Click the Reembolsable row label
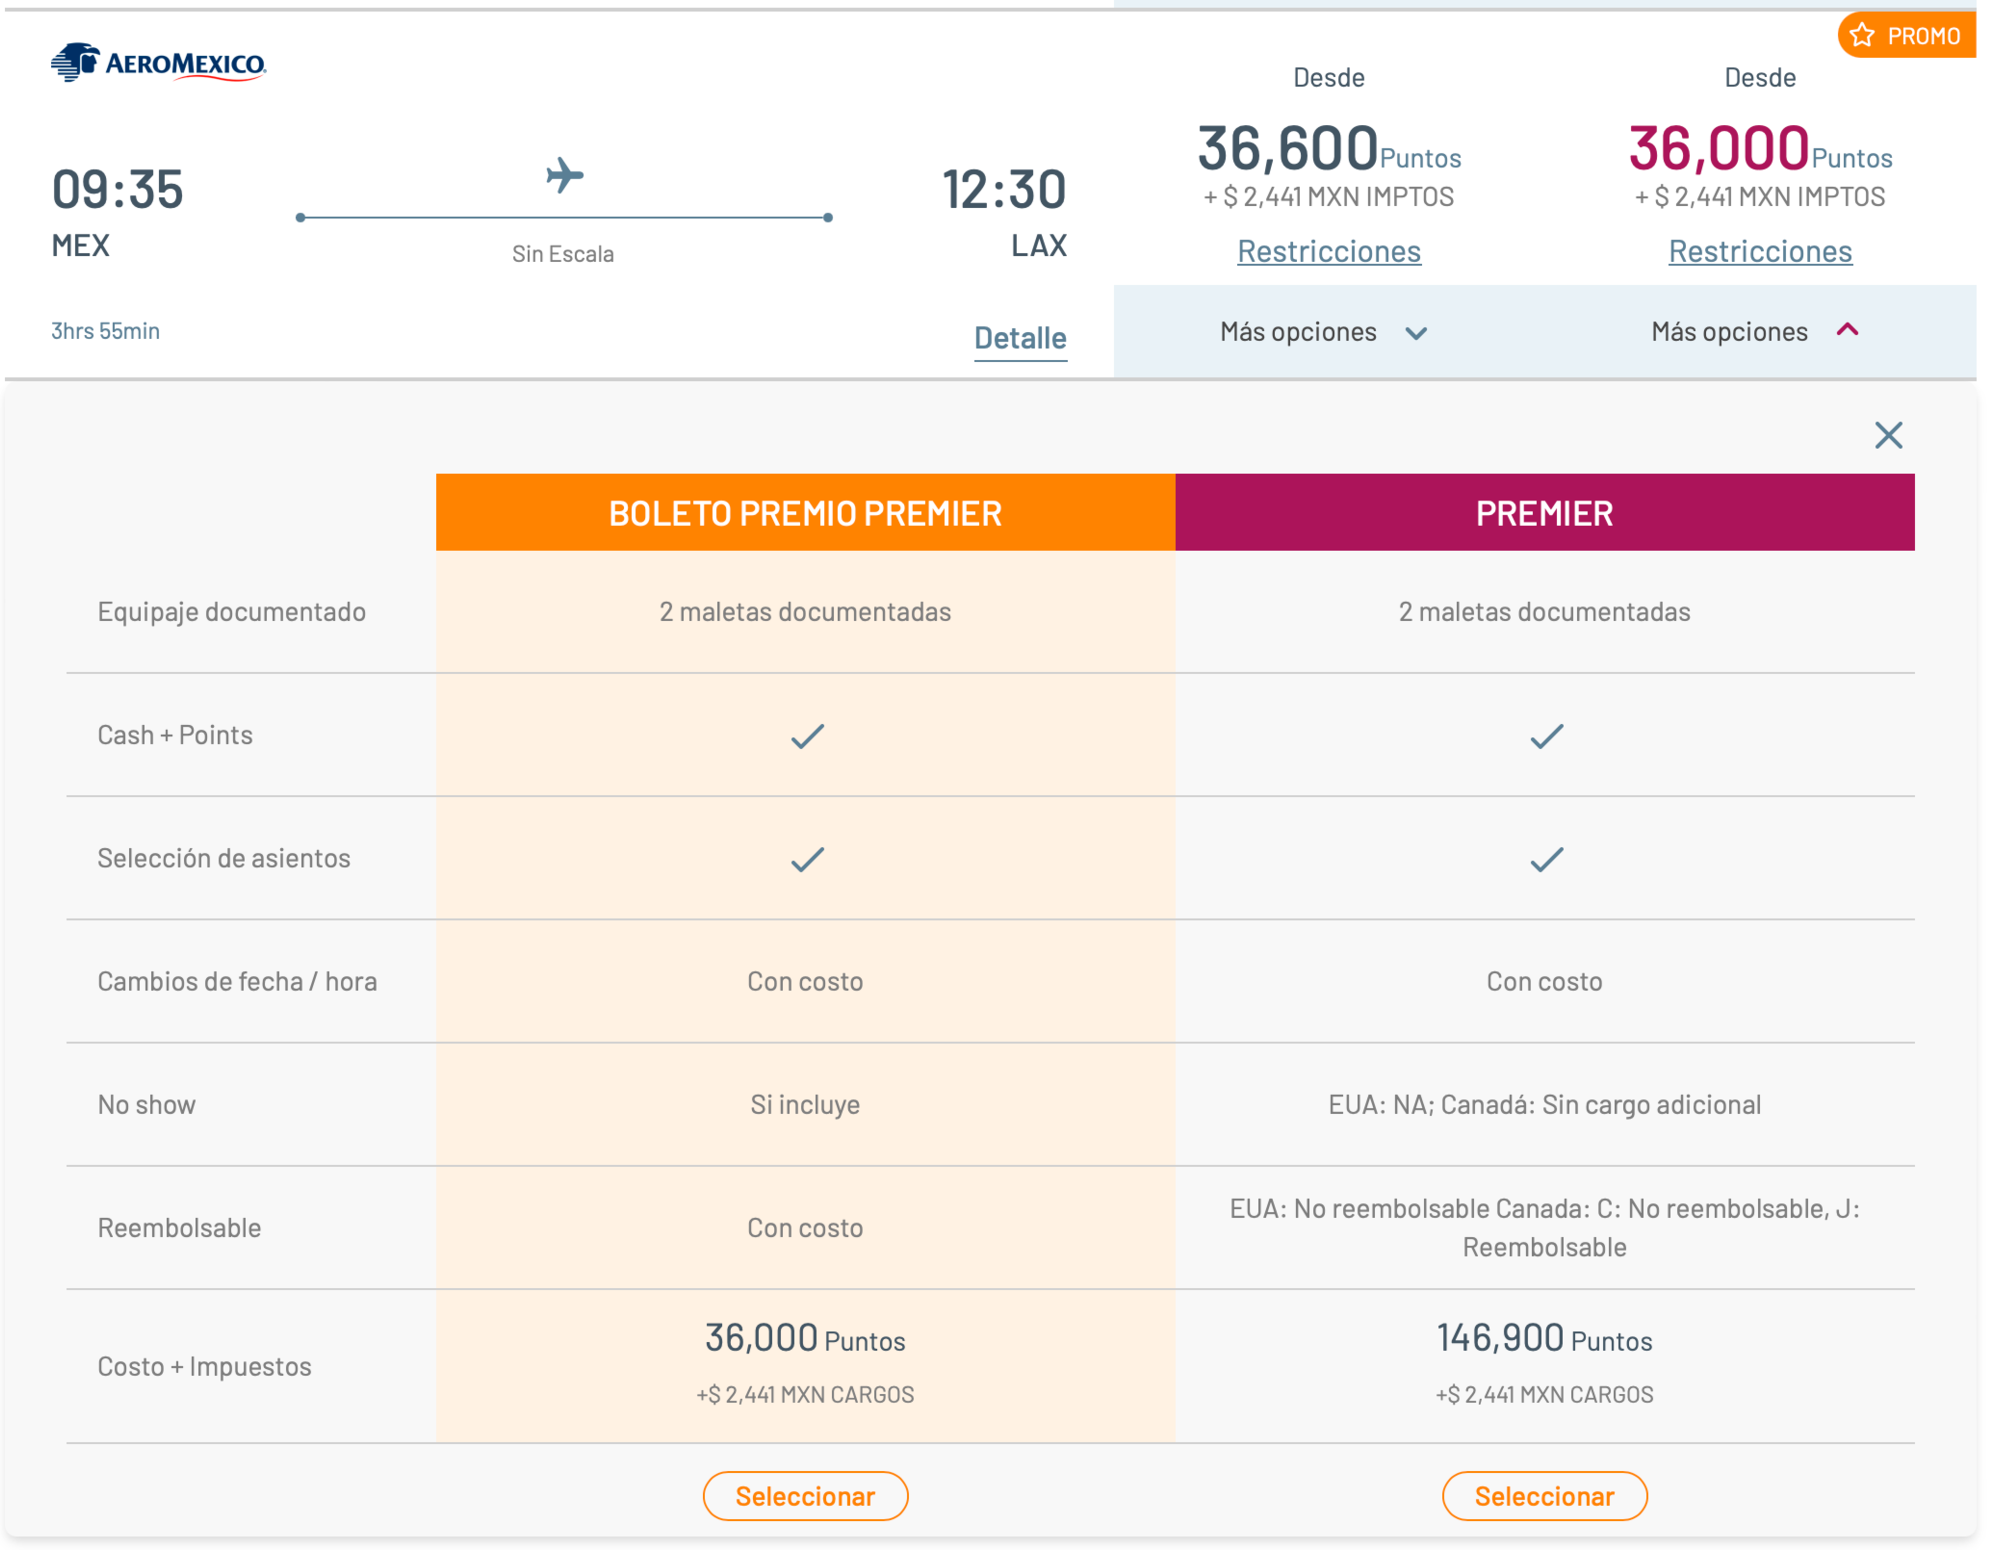1995x1550 pixels. pos(179,1228)
